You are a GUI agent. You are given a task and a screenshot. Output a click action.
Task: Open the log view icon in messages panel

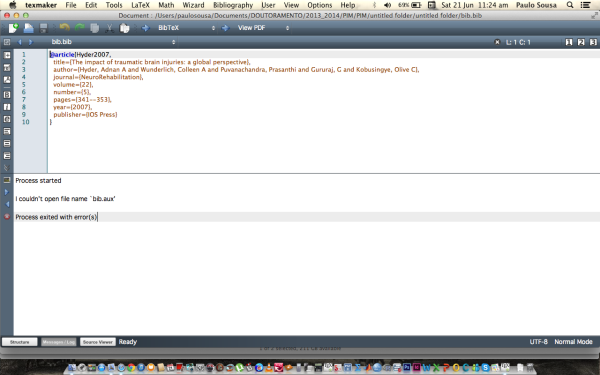coord(7,180)
